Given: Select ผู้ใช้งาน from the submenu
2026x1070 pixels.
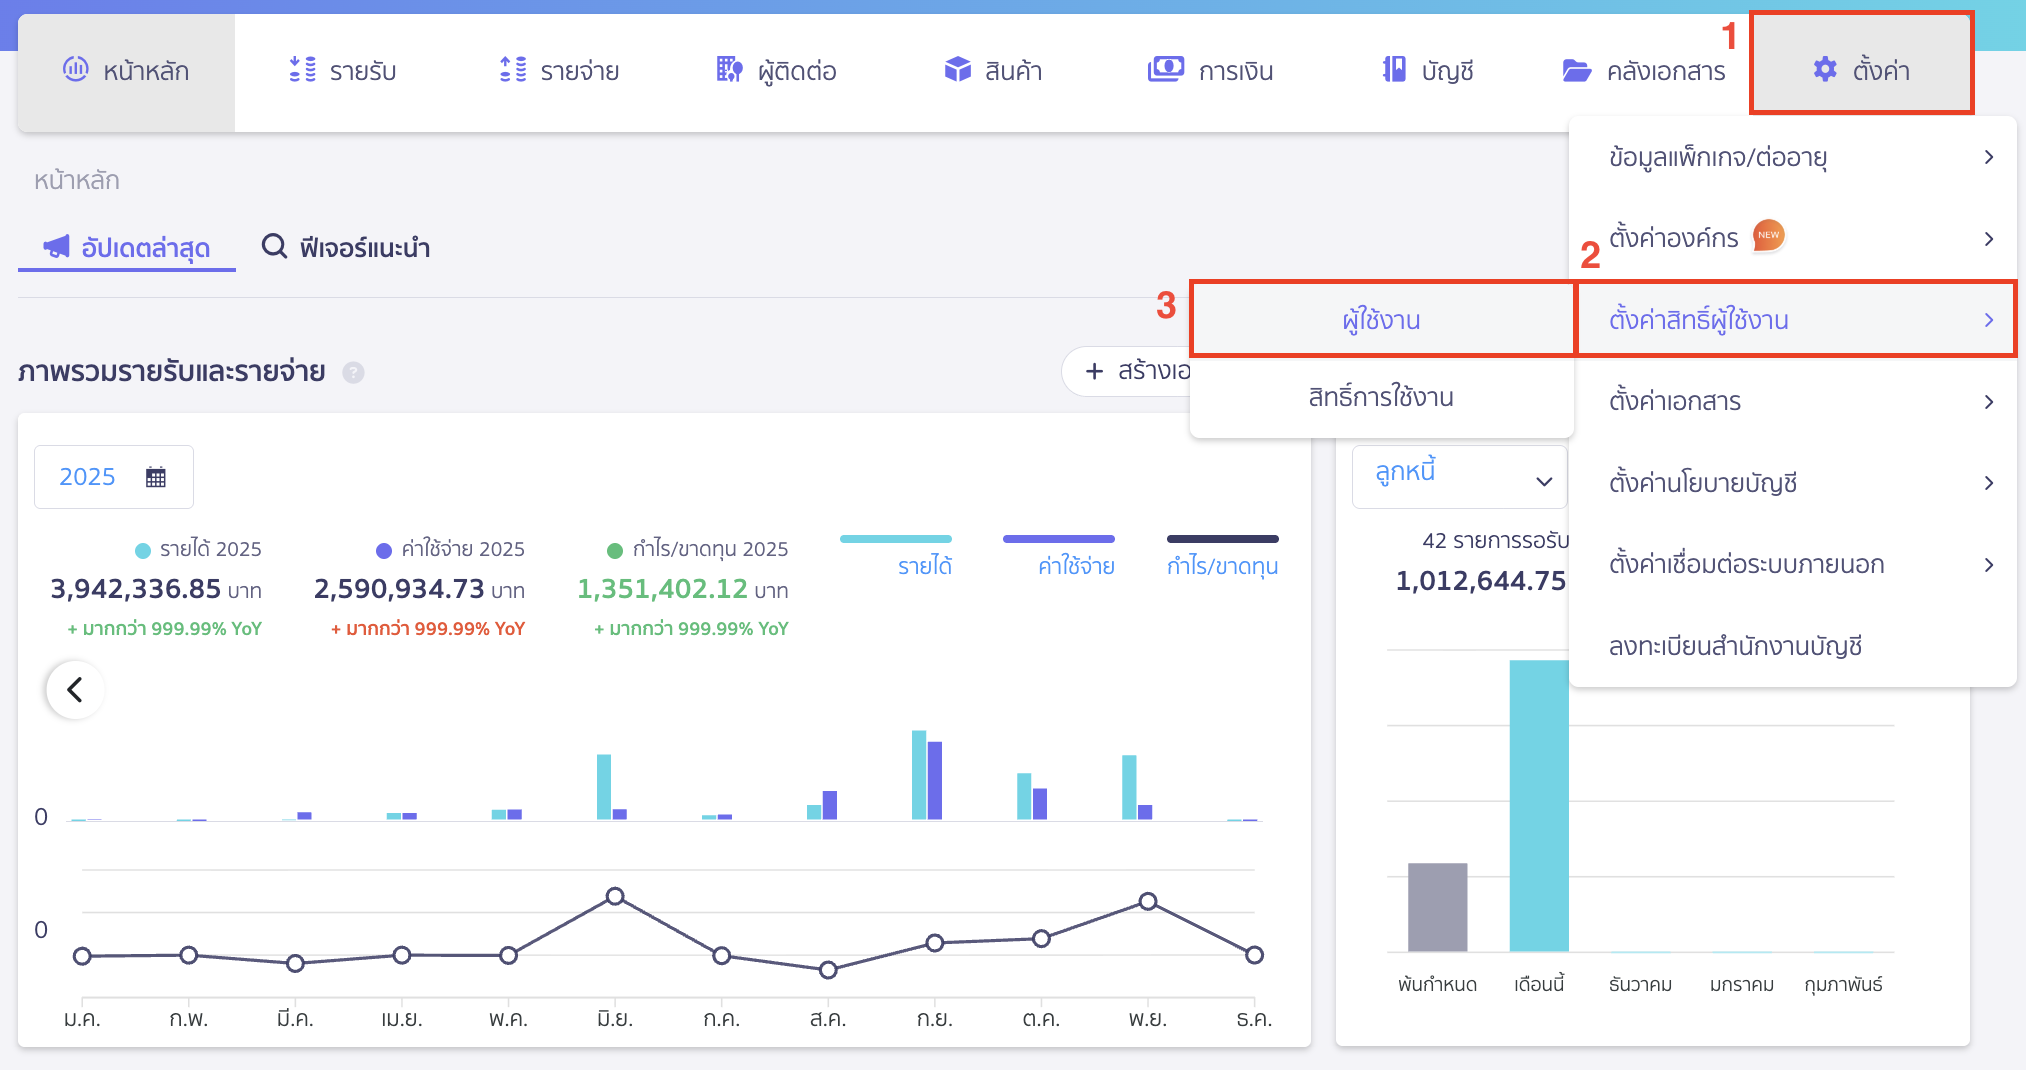Looking at the screenshot, I should coord(1381,320).
